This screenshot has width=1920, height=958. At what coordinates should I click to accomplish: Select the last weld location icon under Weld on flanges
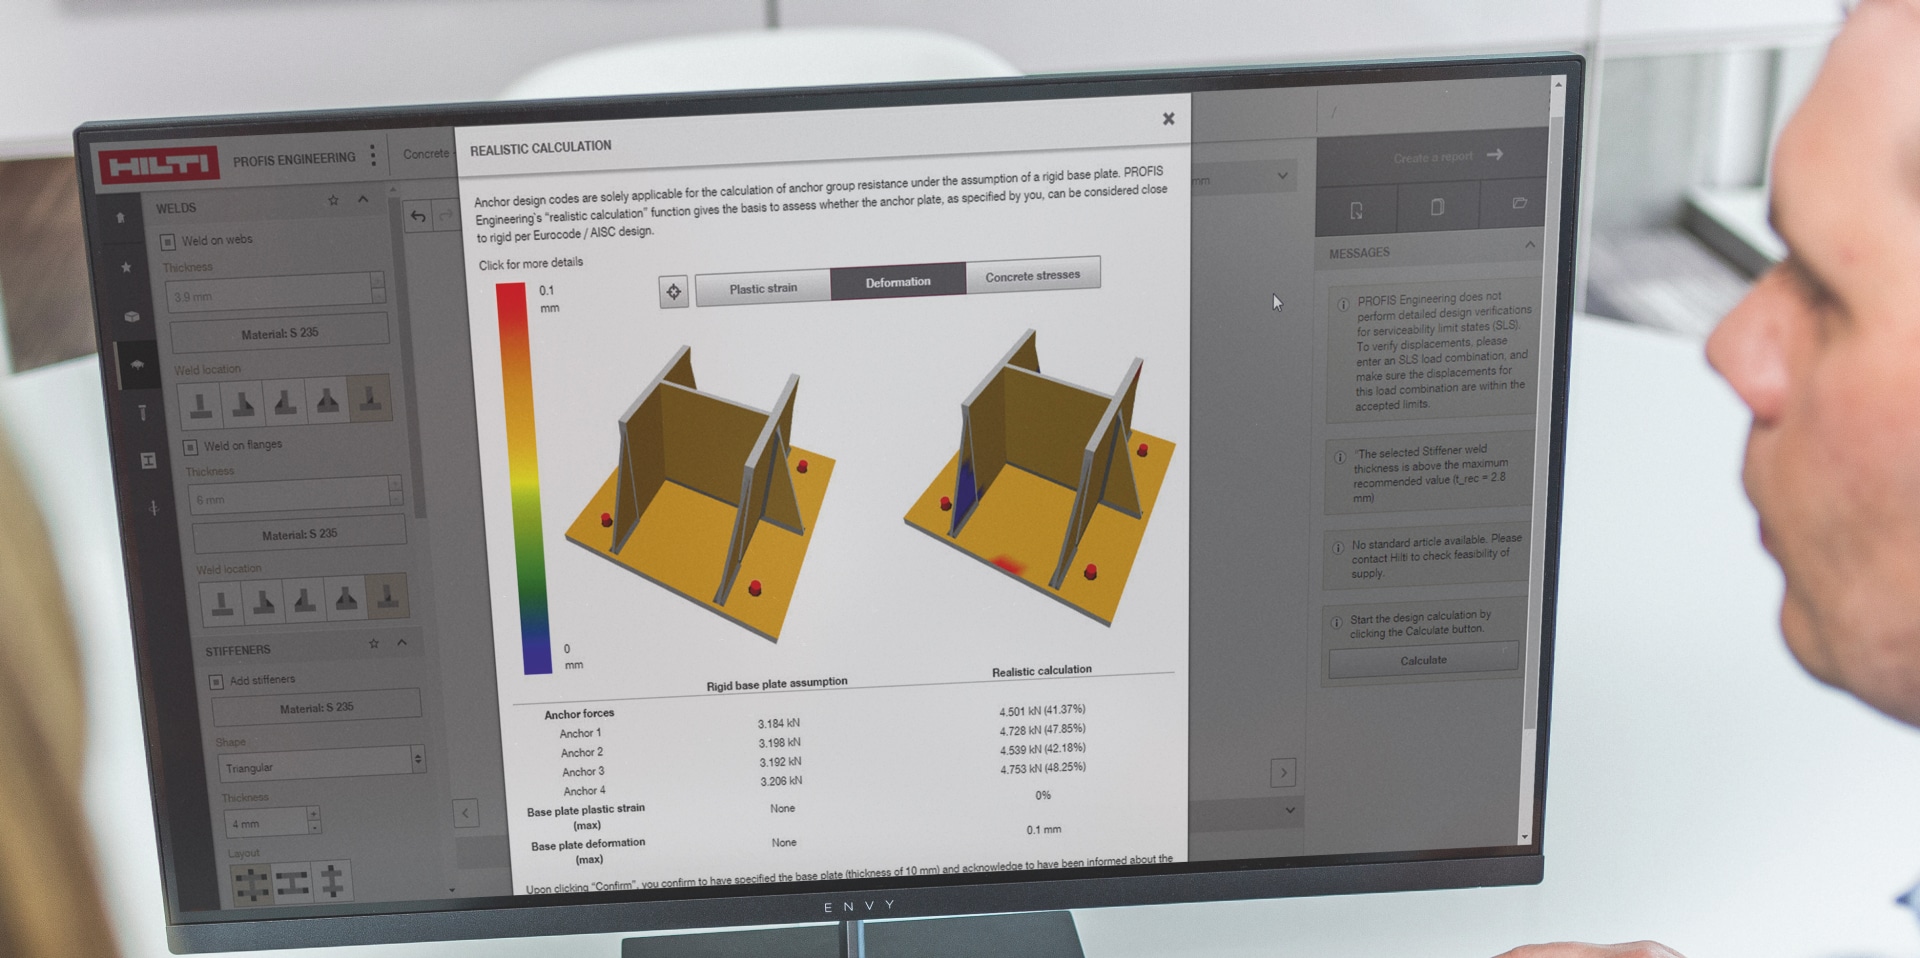[386, 598]
